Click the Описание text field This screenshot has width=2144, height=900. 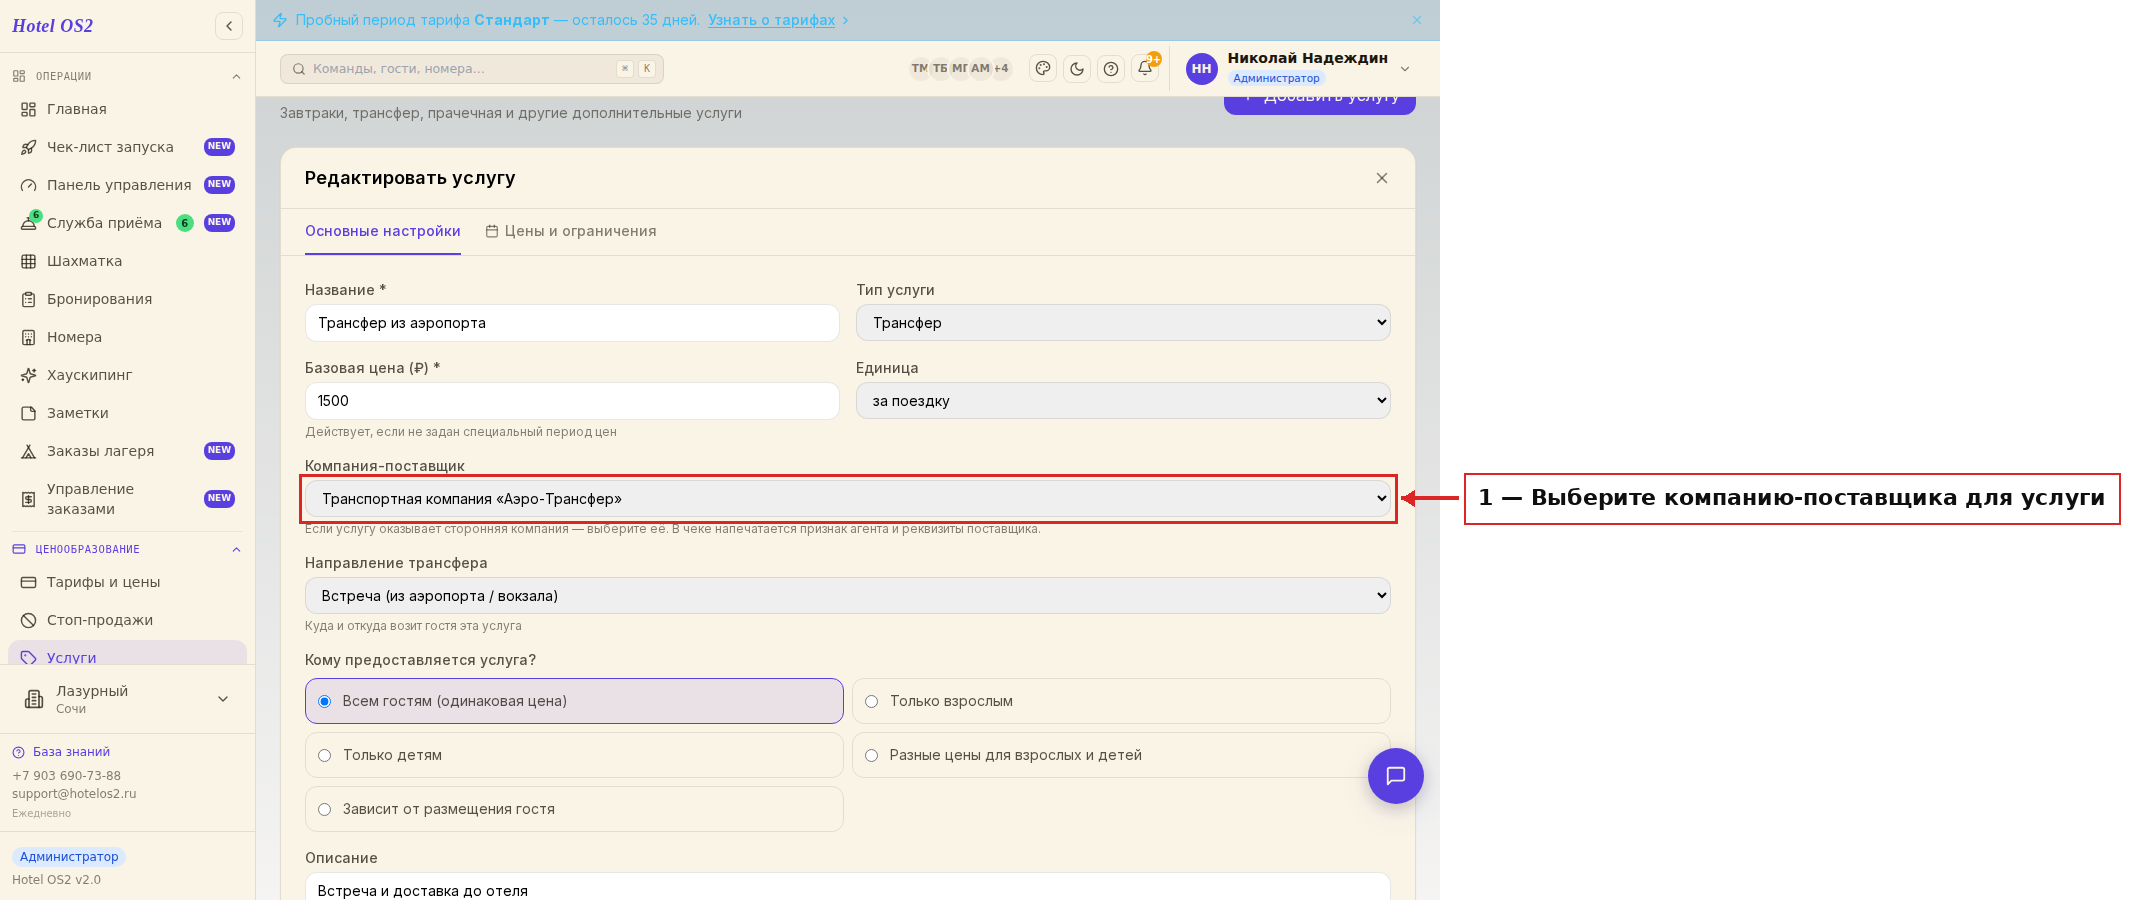coord(848,887)
